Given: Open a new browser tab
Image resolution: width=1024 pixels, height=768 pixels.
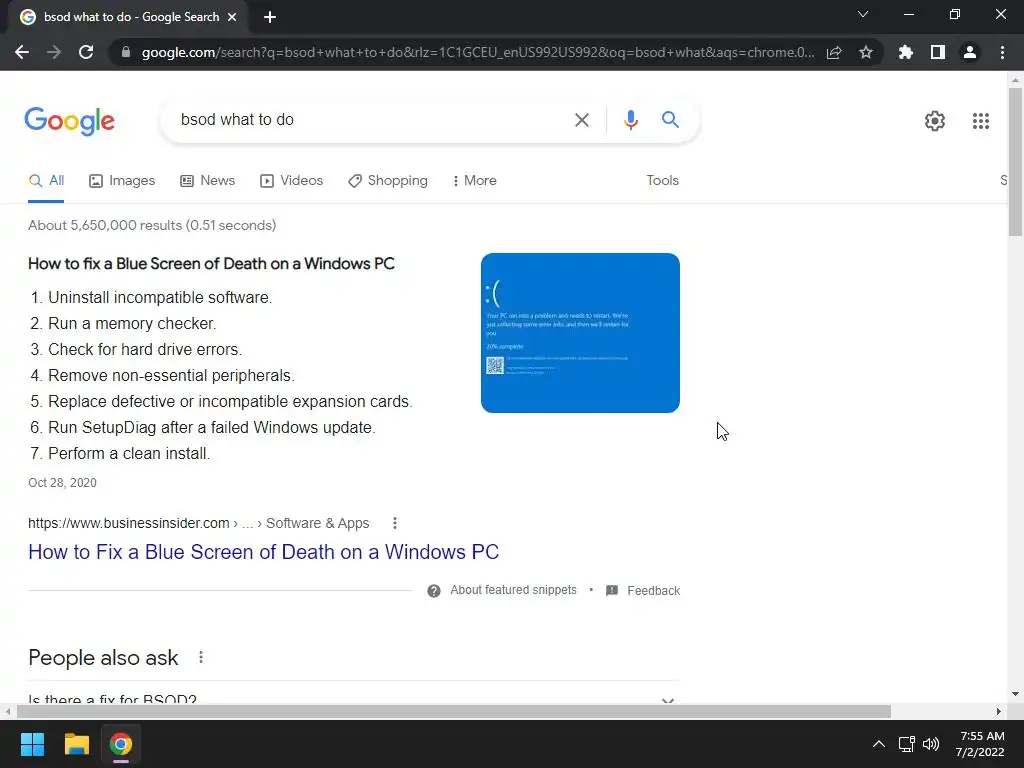Looking at the screenshot, I should pyautogui.click(x=270, y=17).
